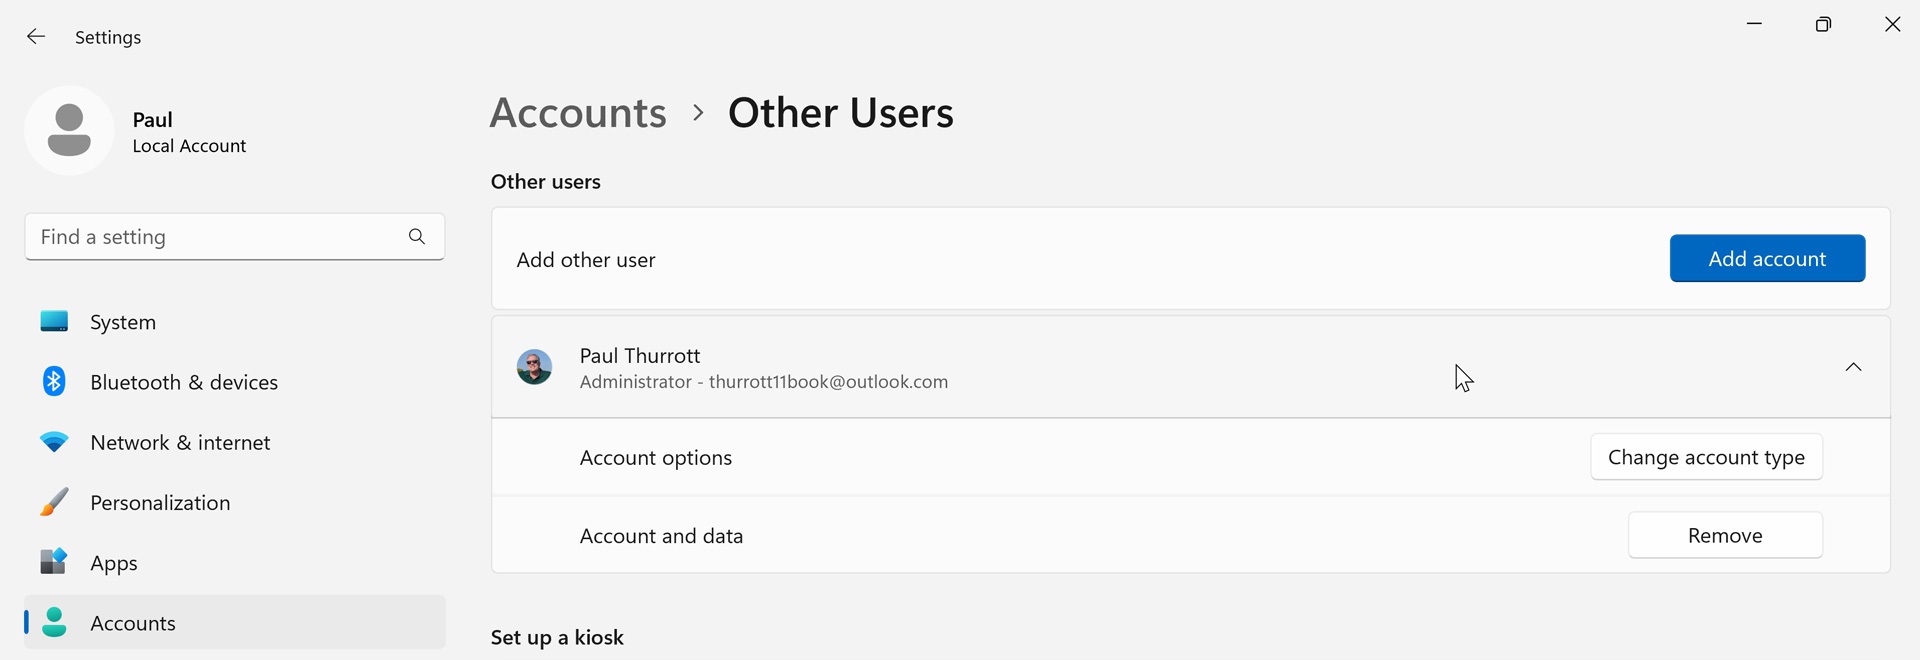Screen dimensions: 1920x660
Task: Maximize or restore the Settings window
Action: [x=1823, y=25]
